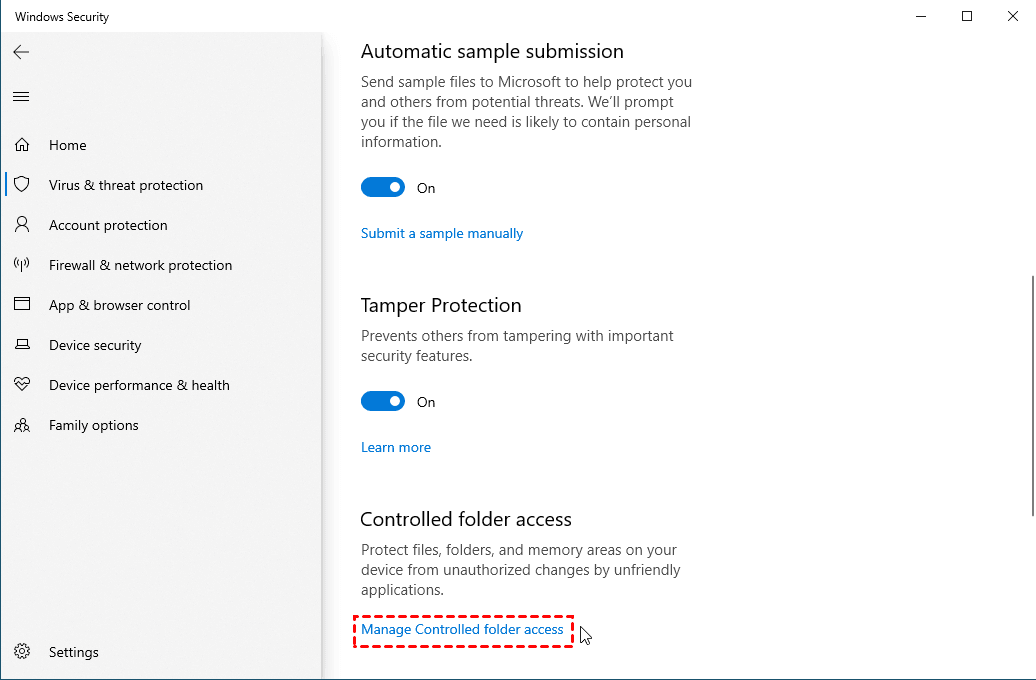Open Manage Controlled folder access link
The image size is (1036, 680).
(462, 630)
